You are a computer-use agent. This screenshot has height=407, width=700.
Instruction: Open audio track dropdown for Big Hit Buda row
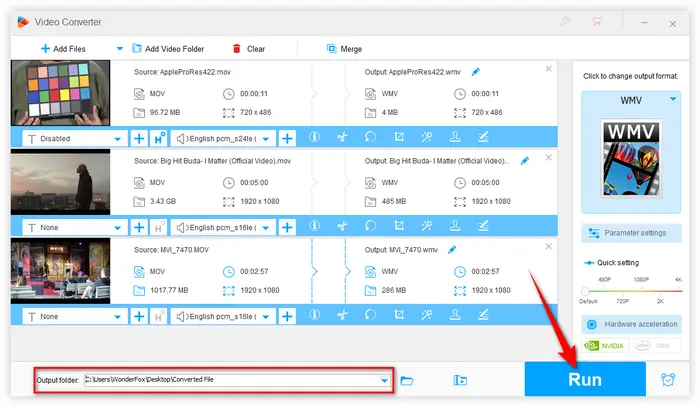point(223,228)
